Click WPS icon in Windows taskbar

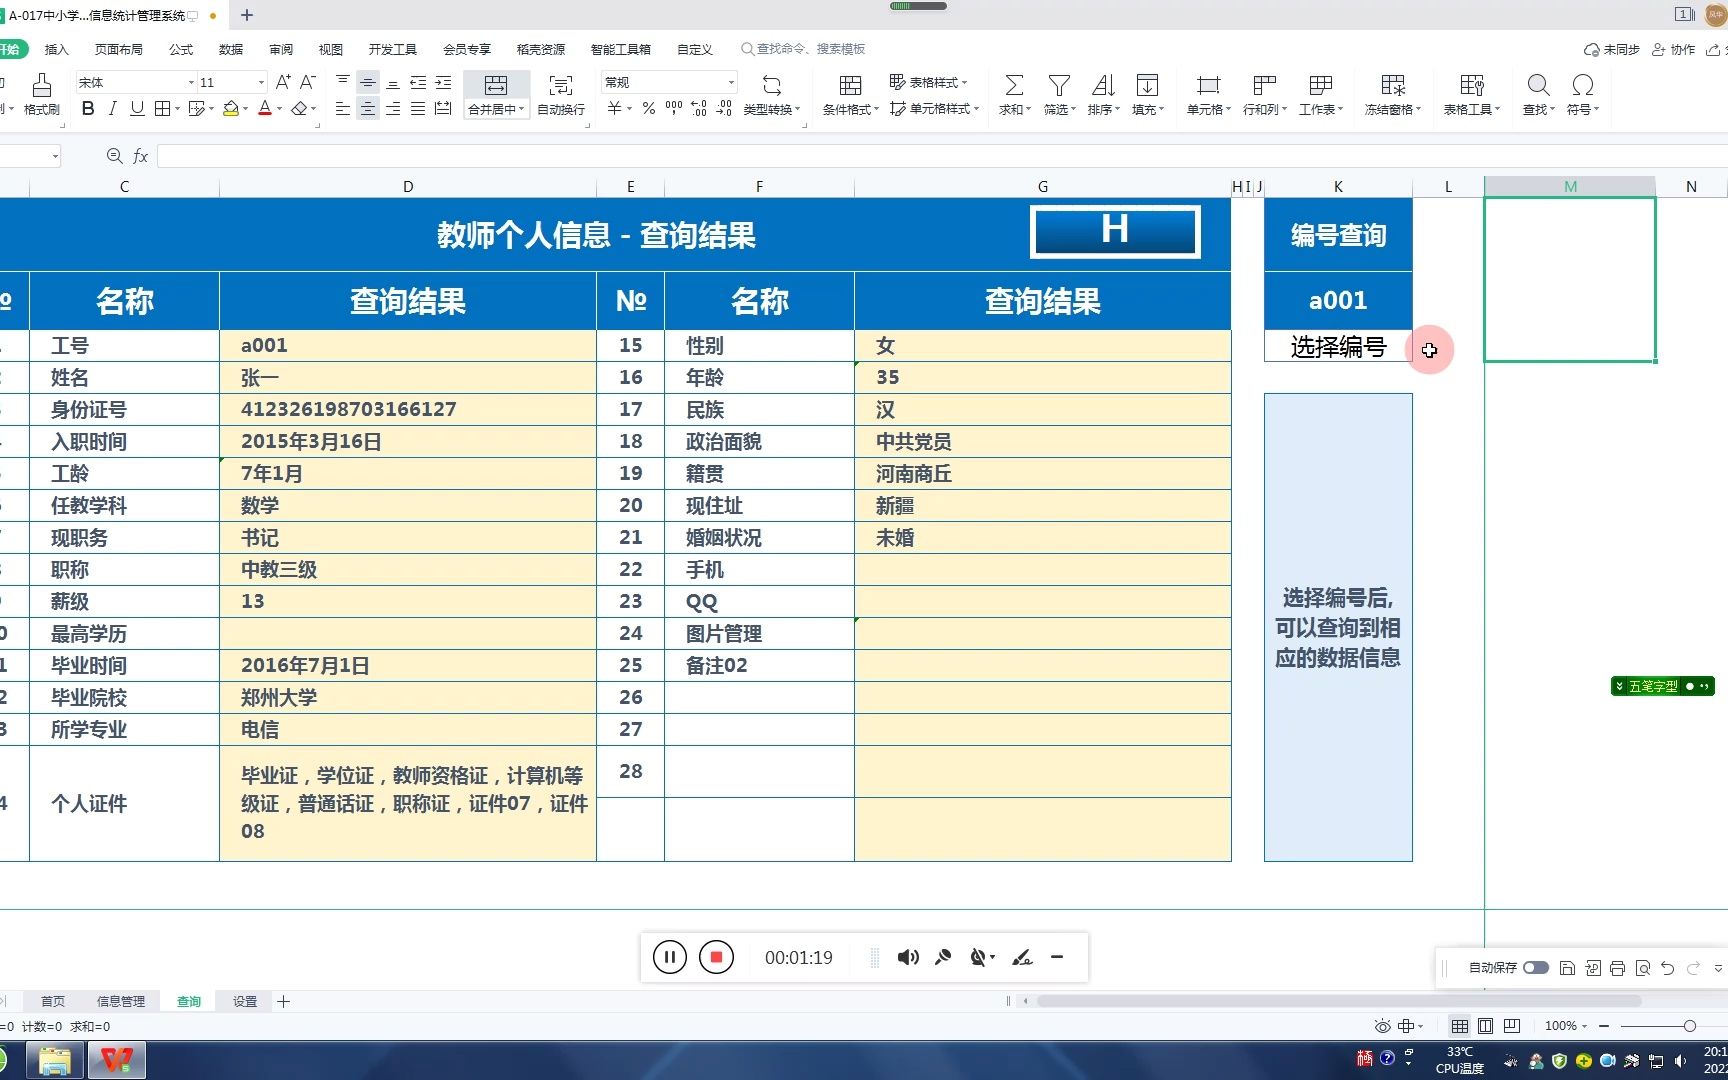pos(117,1060)
